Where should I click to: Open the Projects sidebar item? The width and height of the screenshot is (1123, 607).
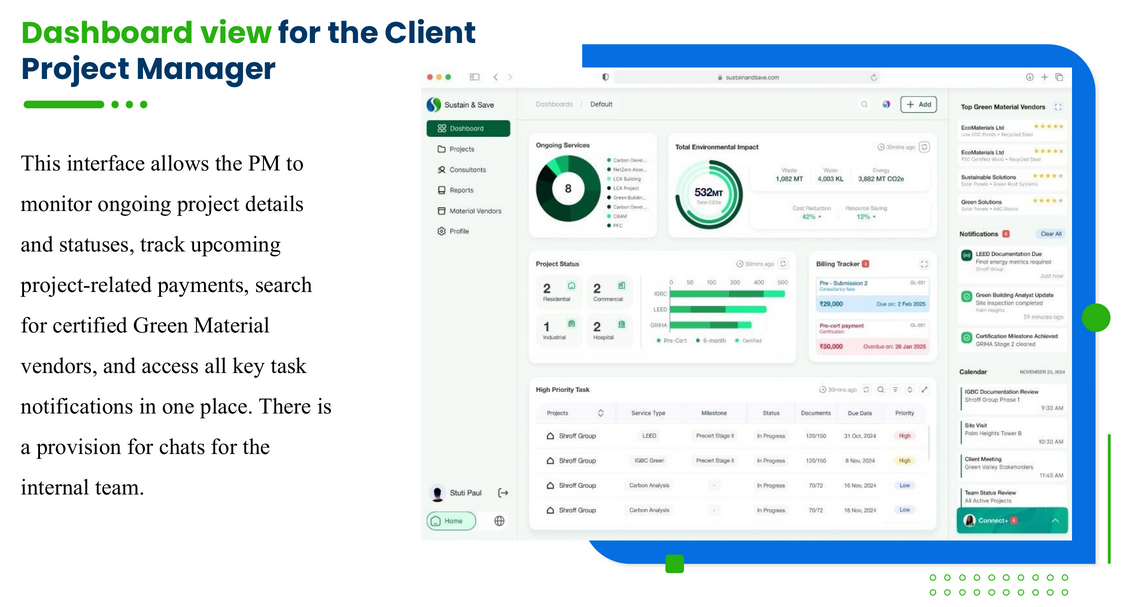[x=462, y=149]
